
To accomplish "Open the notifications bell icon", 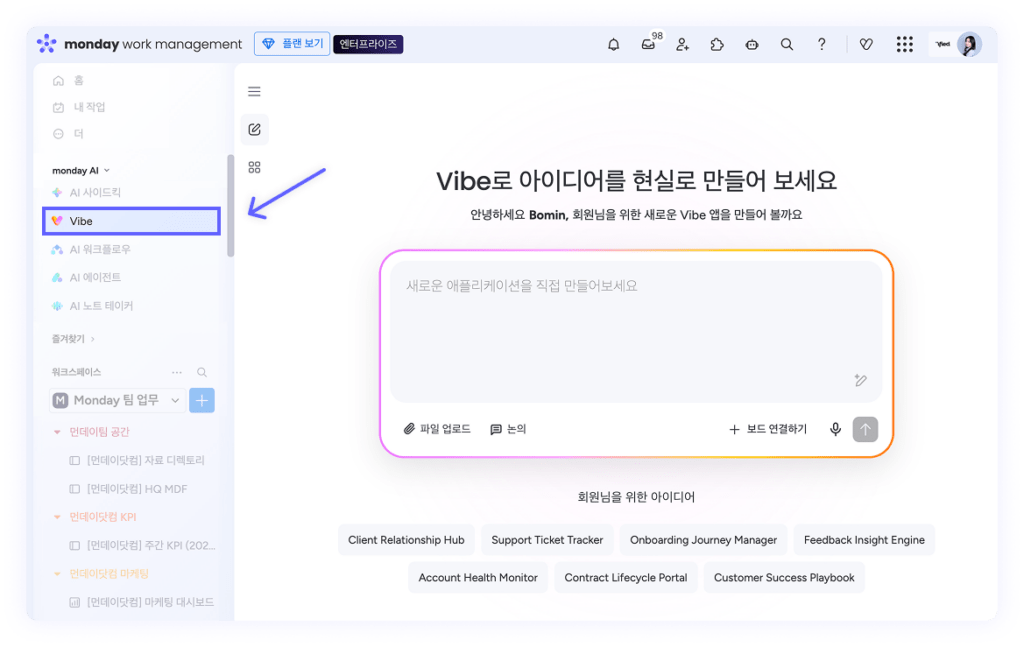I will [614, 45].
